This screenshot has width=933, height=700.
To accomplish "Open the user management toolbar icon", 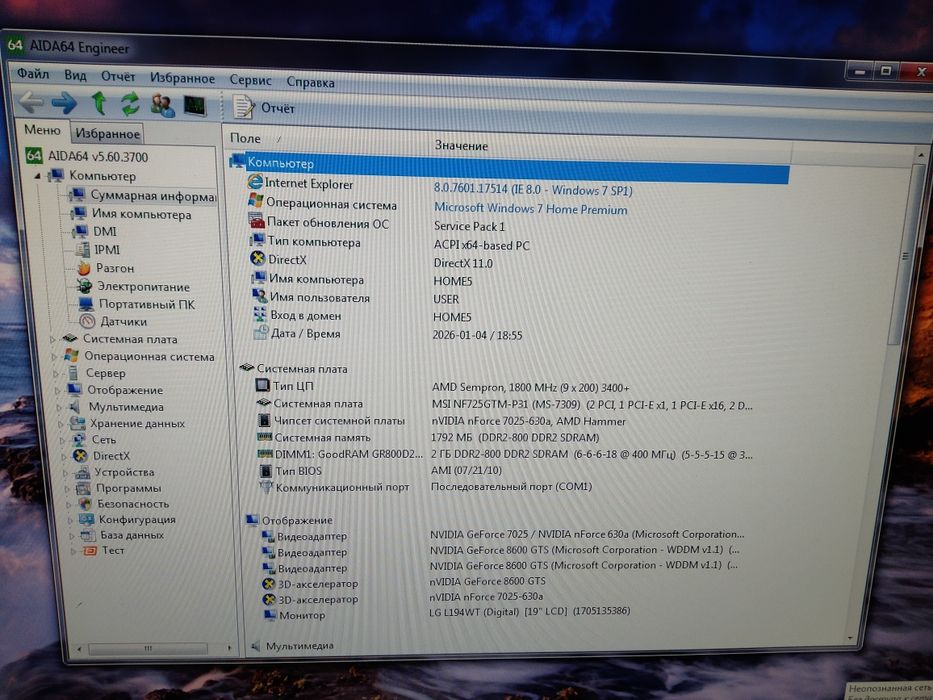I will (162, 105).
